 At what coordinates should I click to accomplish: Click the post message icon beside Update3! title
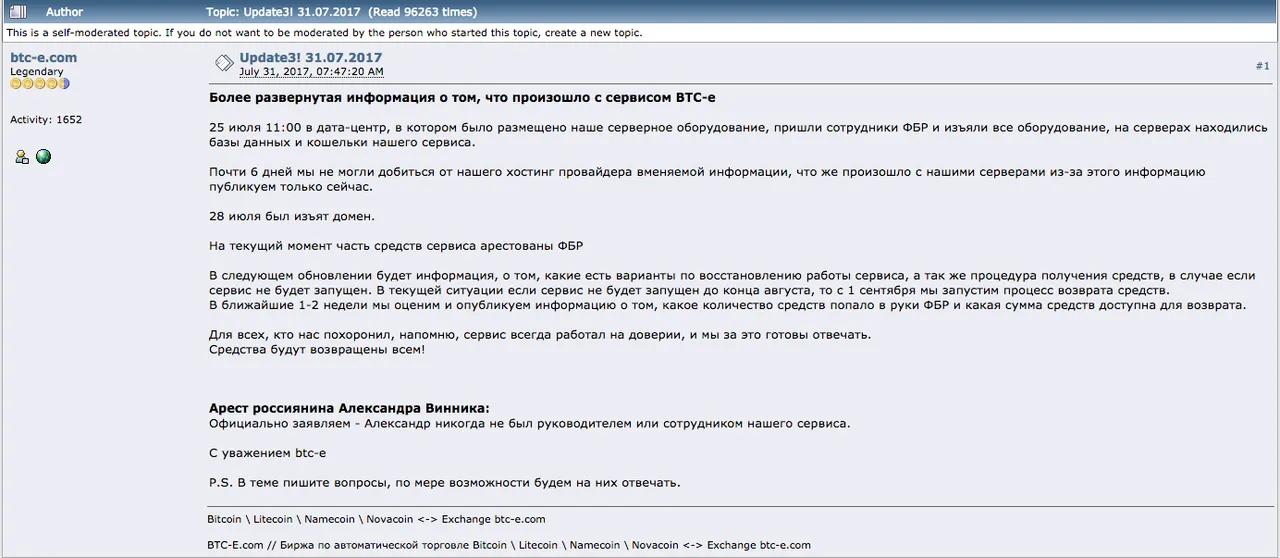pos(224,63)
